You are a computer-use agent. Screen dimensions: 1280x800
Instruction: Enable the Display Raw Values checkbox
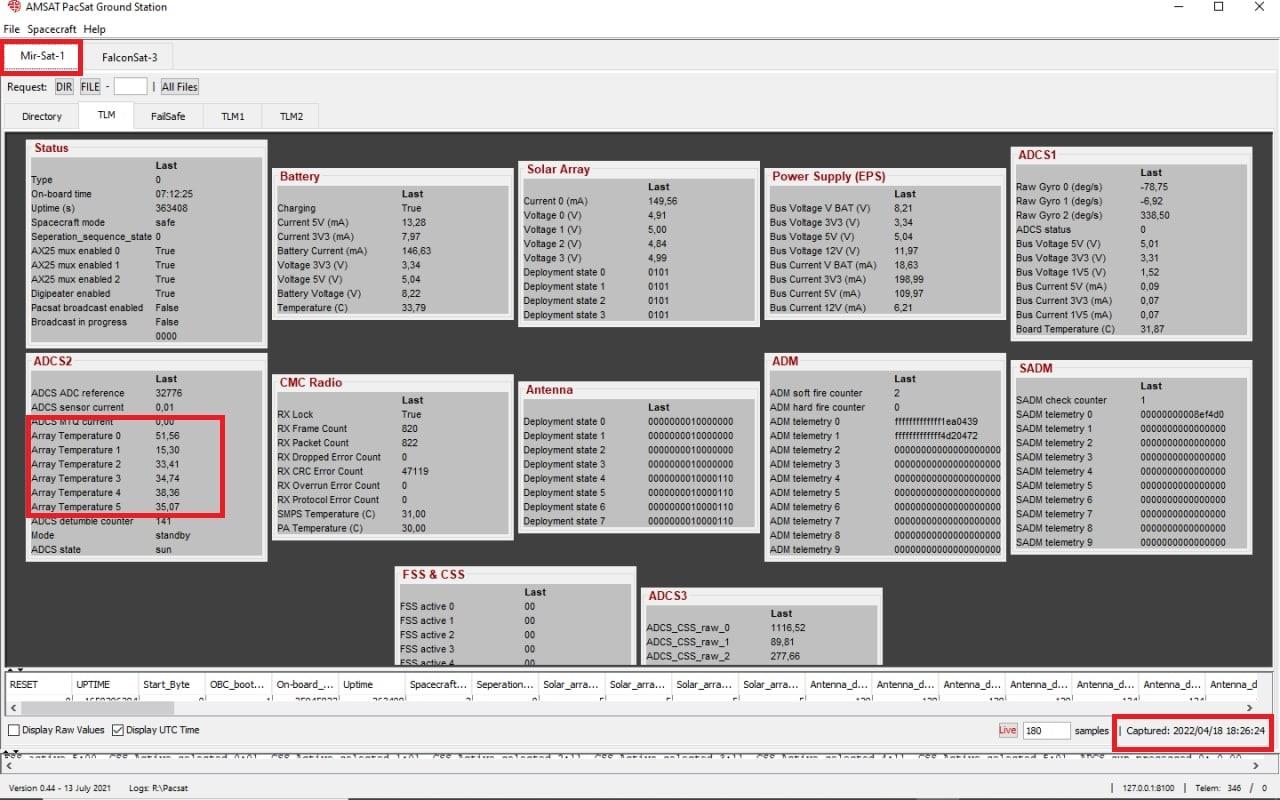coord(14,730)
